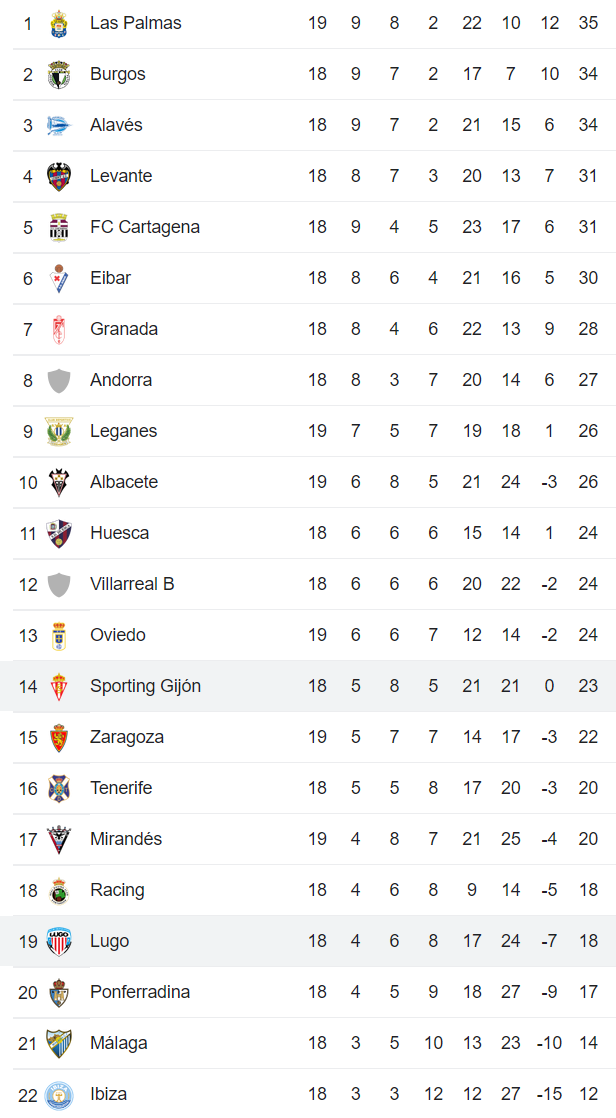This screenshot has height=1118, width=616.
Task: Select the Oviedo team name
Action: coord(118,635)
